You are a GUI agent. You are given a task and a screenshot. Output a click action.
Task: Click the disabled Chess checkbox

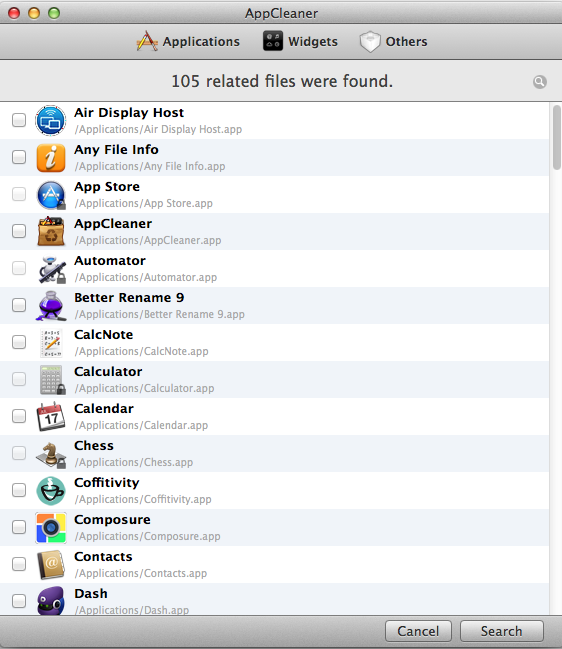coord(19,453)
